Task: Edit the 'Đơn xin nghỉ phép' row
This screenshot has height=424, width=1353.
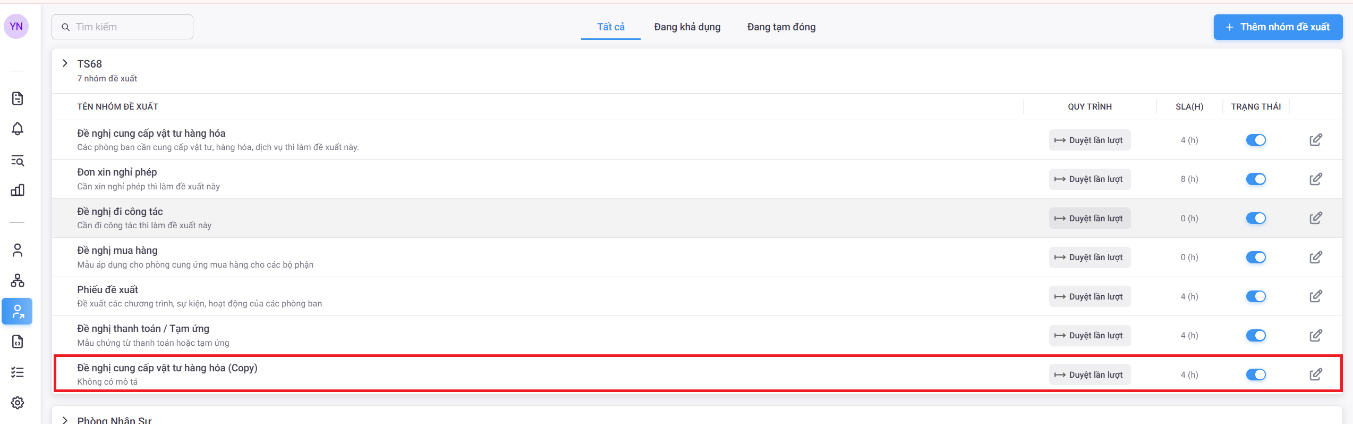Action: pos(1315,179)
